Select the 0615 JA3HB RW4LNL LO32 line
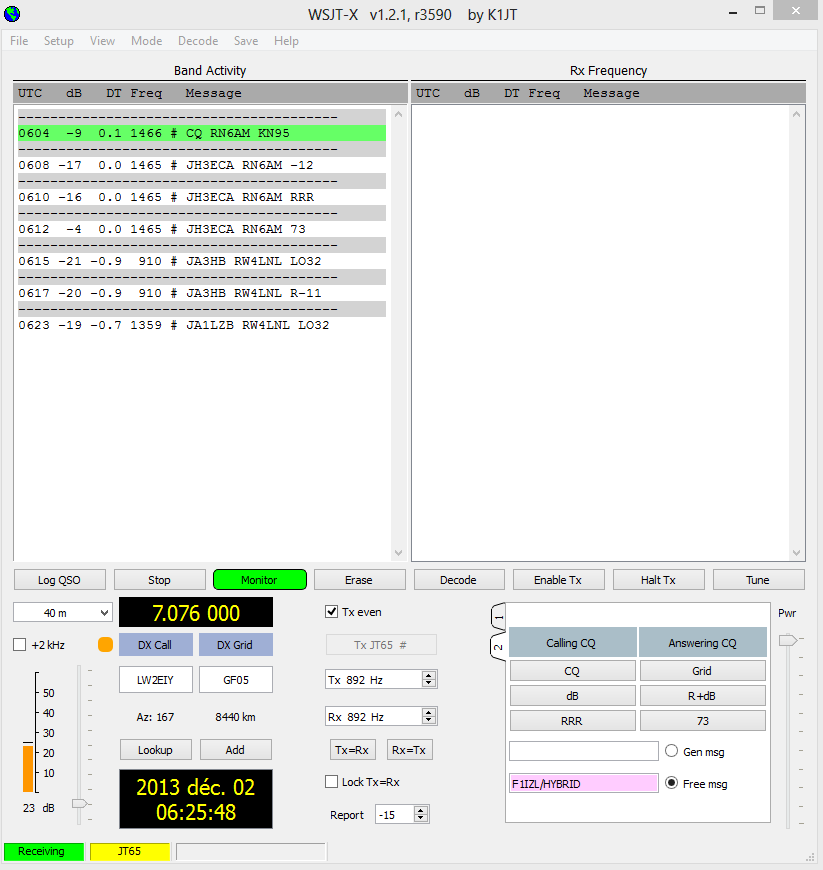Screen dimensions: 823x870 tap(202, 261)
